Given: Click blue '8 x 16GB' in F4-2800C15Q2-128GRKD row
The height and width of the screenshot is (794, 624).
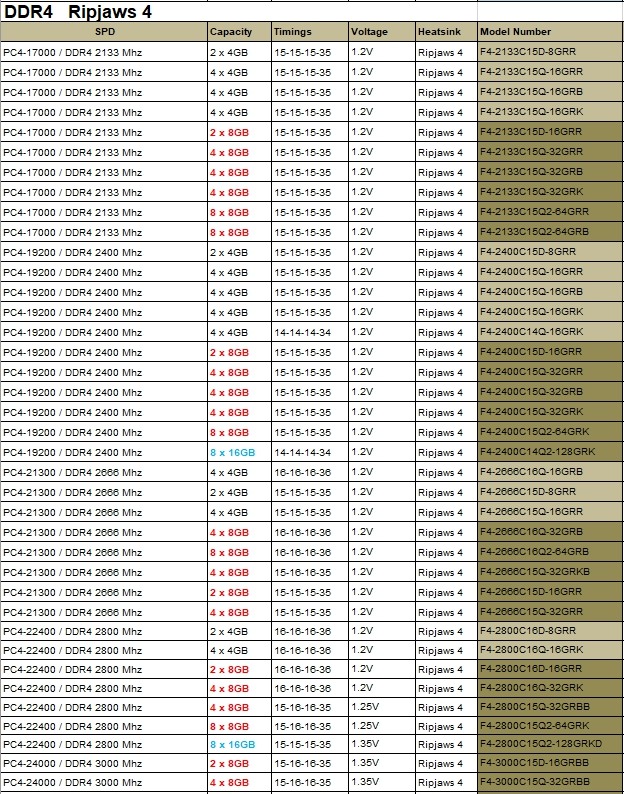Looking at the screenshot, I should click(x=232, y=745).
